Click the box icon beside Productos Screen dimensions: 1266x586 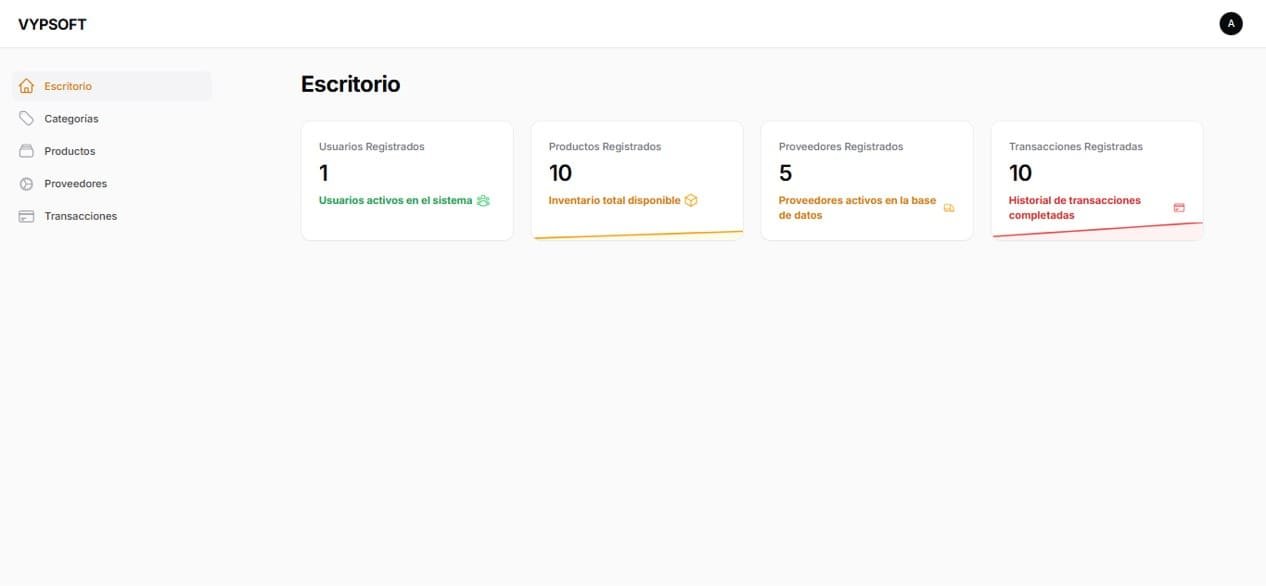click(27, 151)
